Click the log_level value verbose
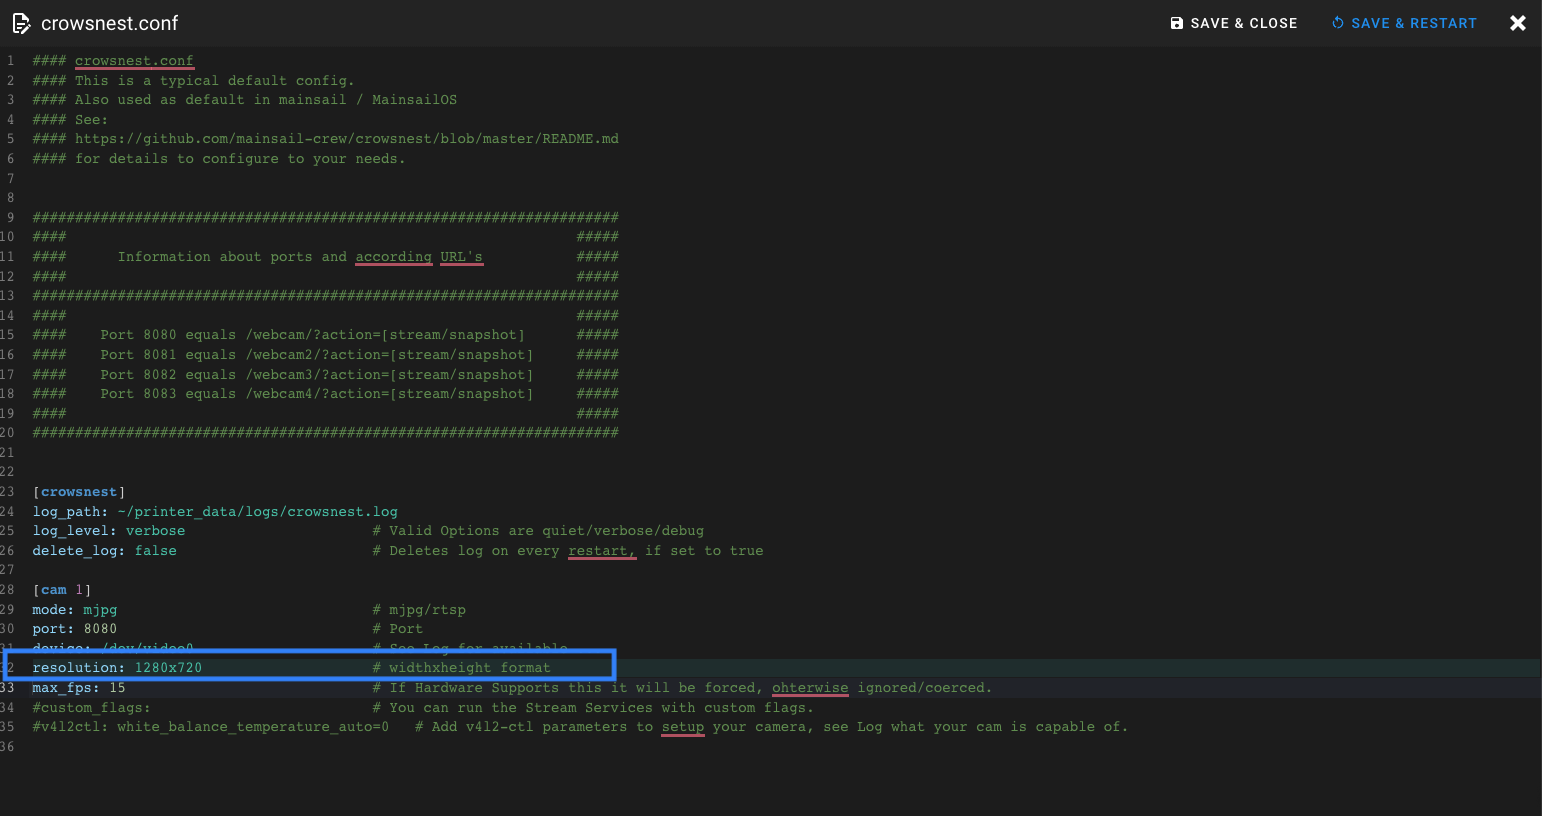Image resolution: width=1542 pixels, height=816 pixels. coord(155,531)
